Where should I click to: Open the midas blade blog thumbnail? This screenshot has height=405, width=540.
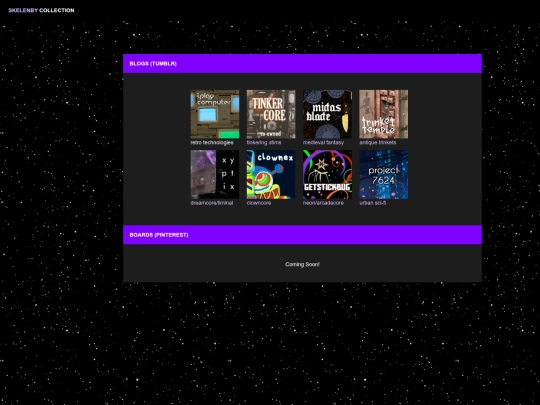[x=328, y=114]
